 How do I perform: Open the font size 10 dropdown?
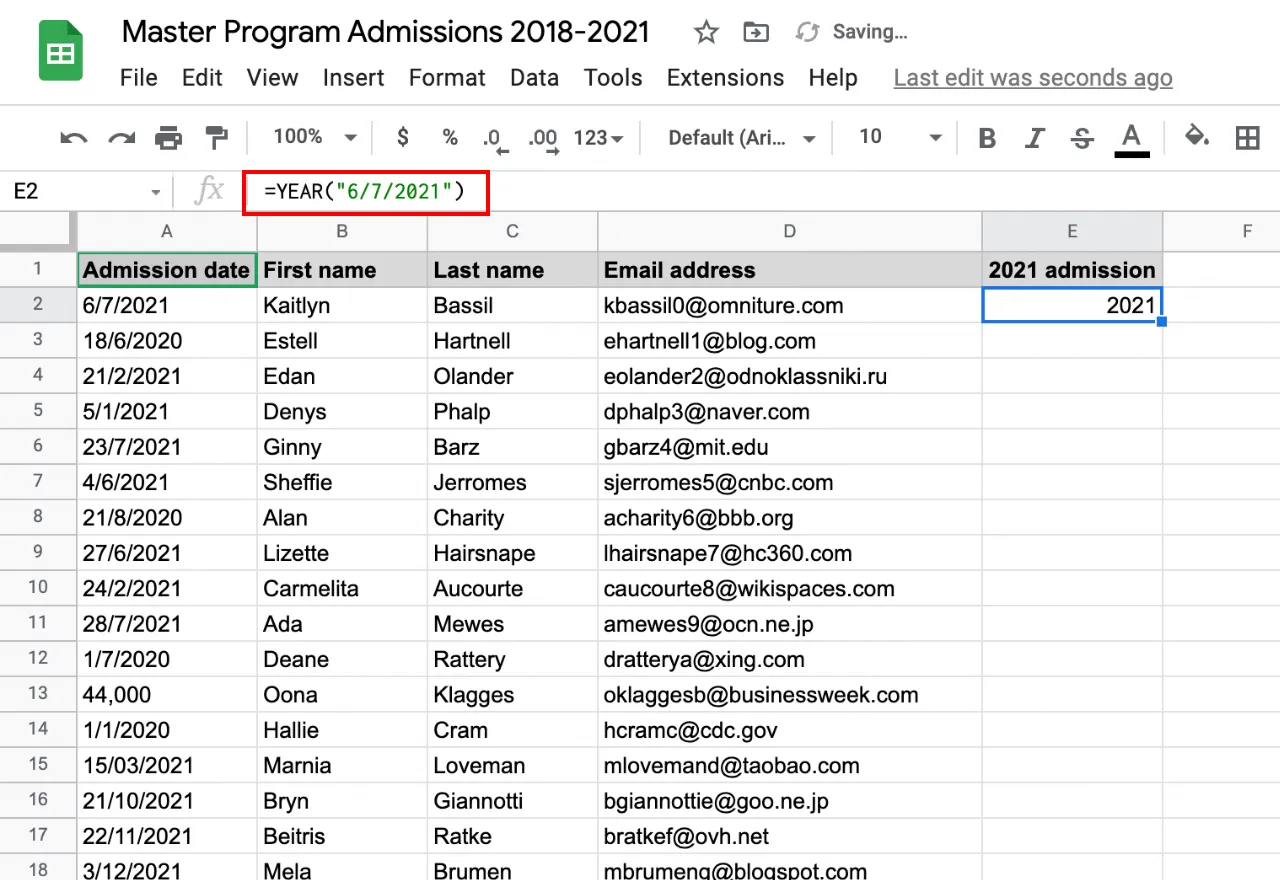(x=900, y=137)
